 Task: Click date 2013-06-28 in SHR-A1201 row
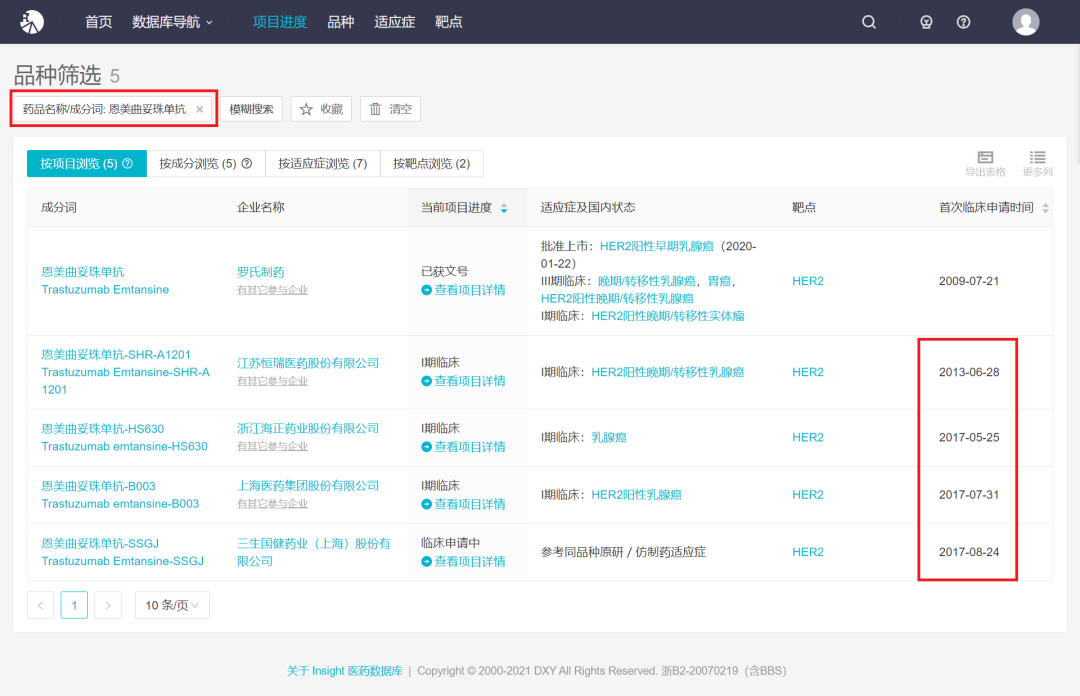tap(968, 372)
